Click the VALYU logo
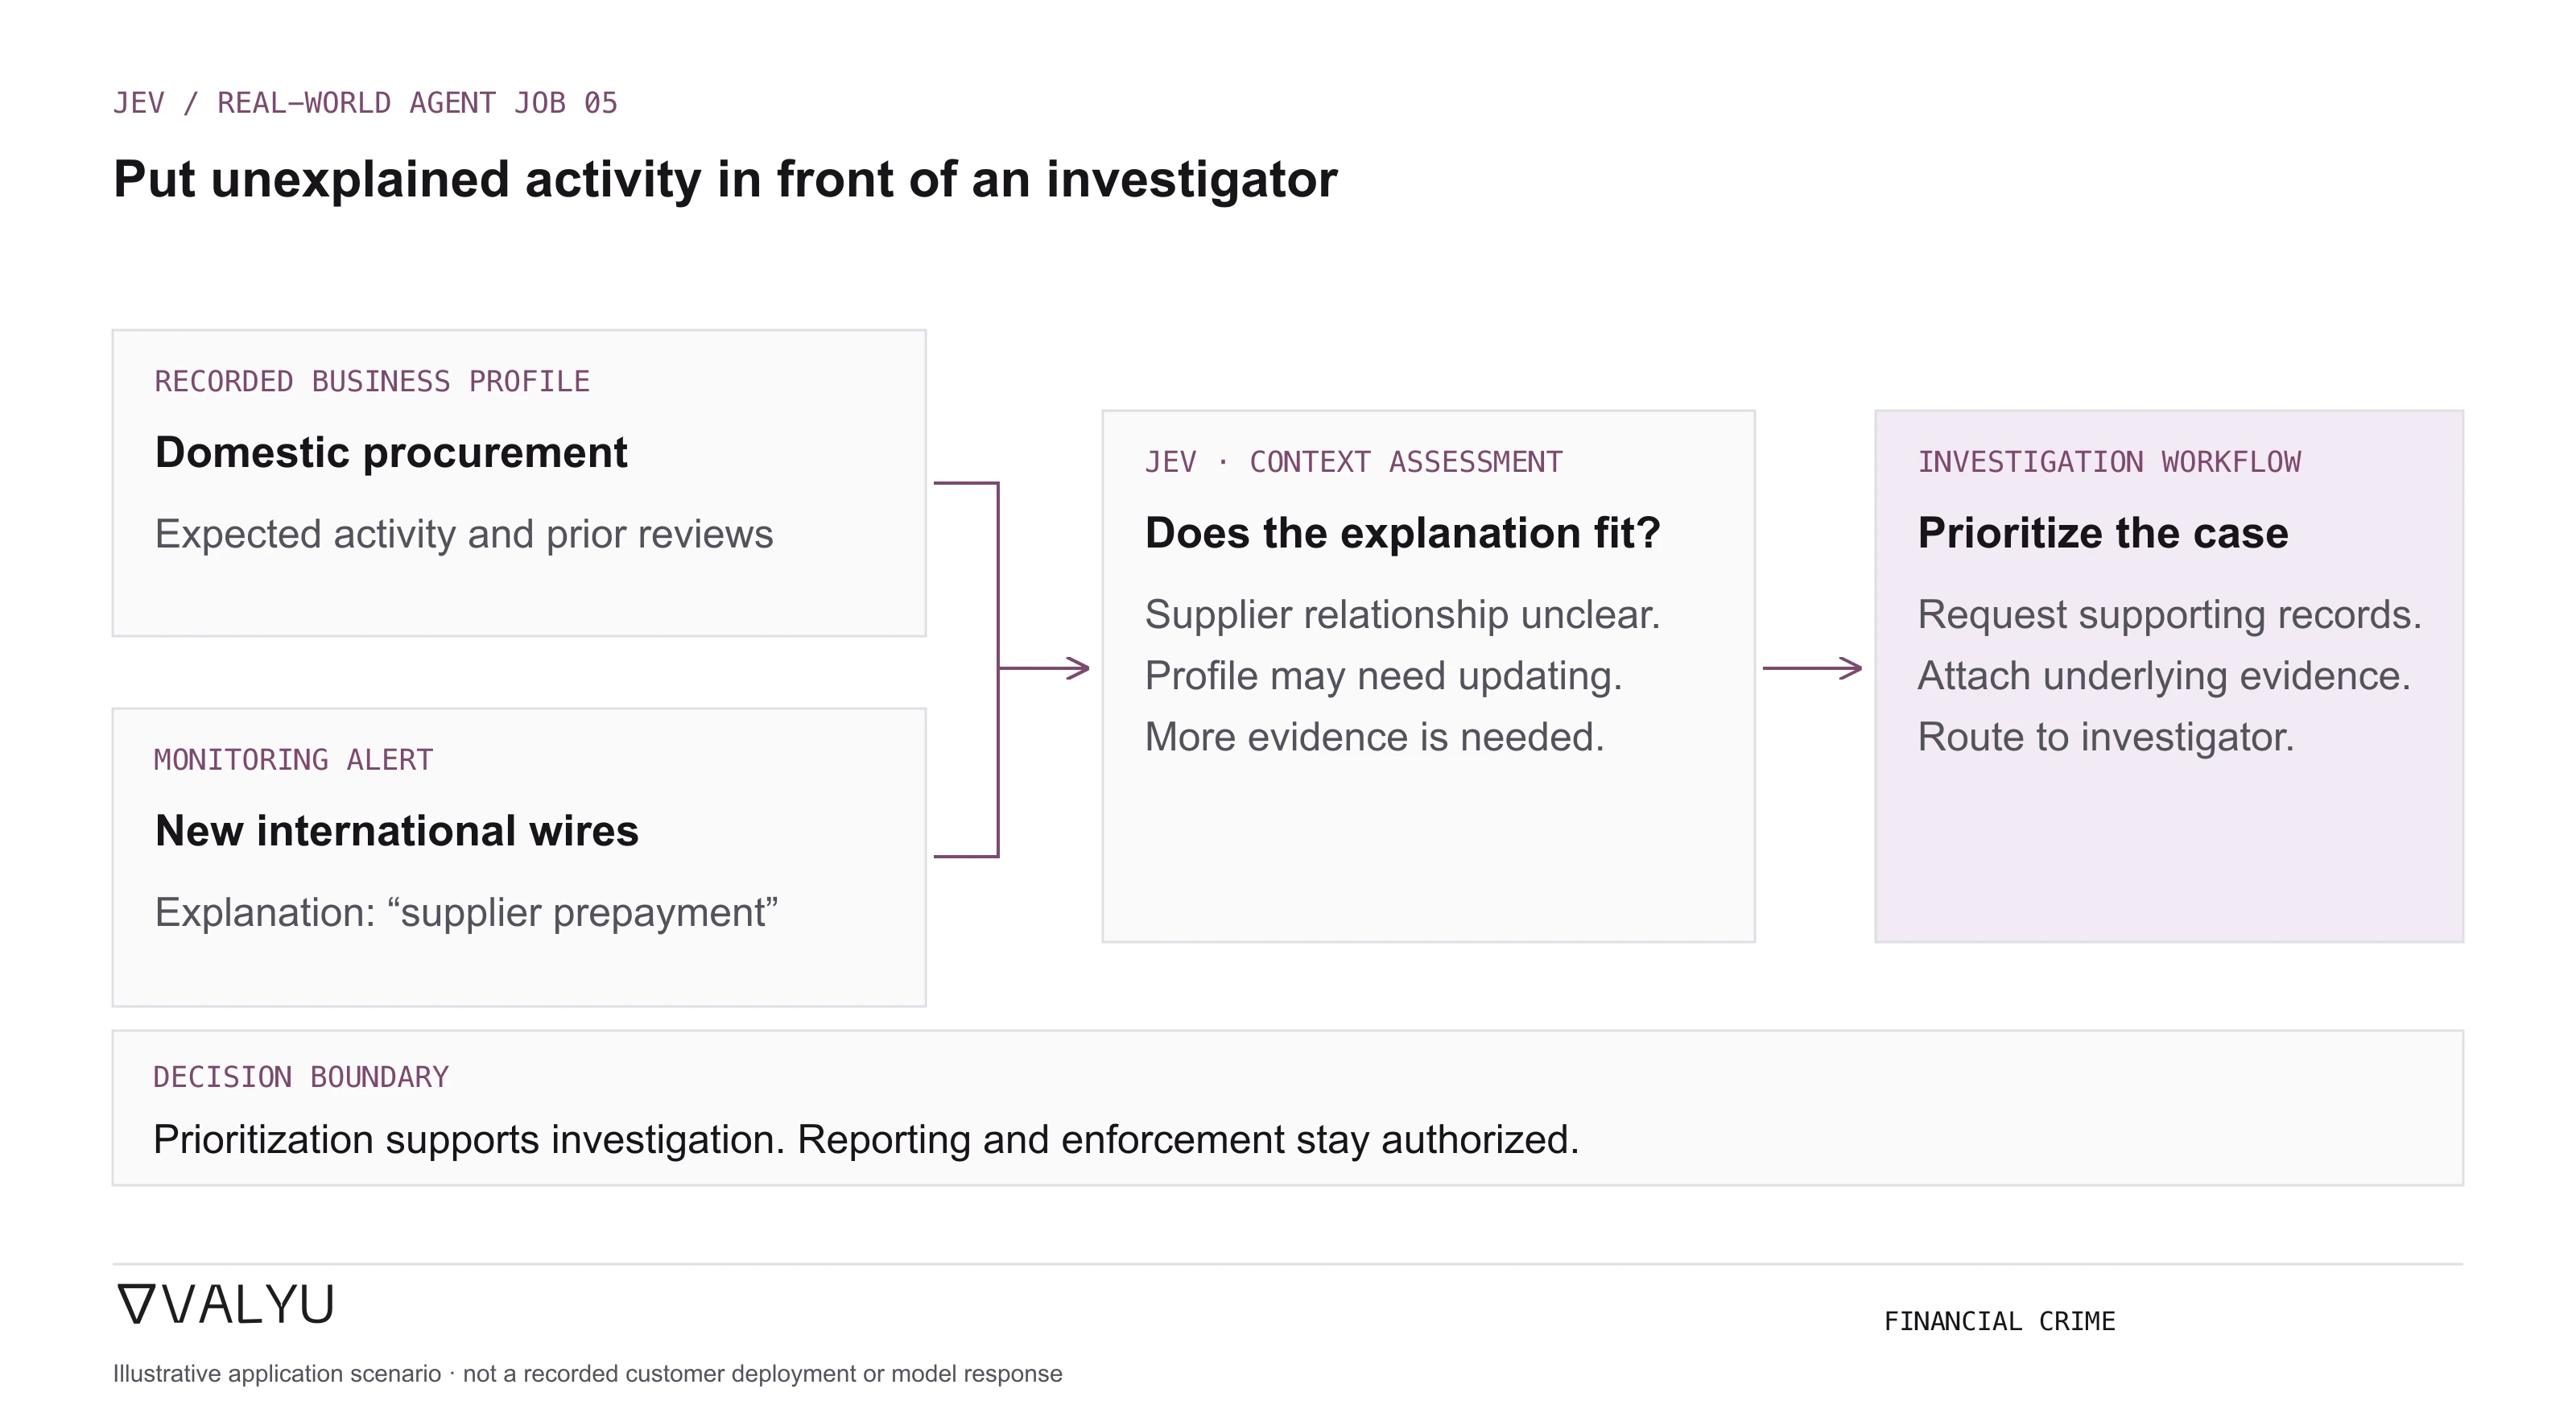 click(x=225, y=1305)
